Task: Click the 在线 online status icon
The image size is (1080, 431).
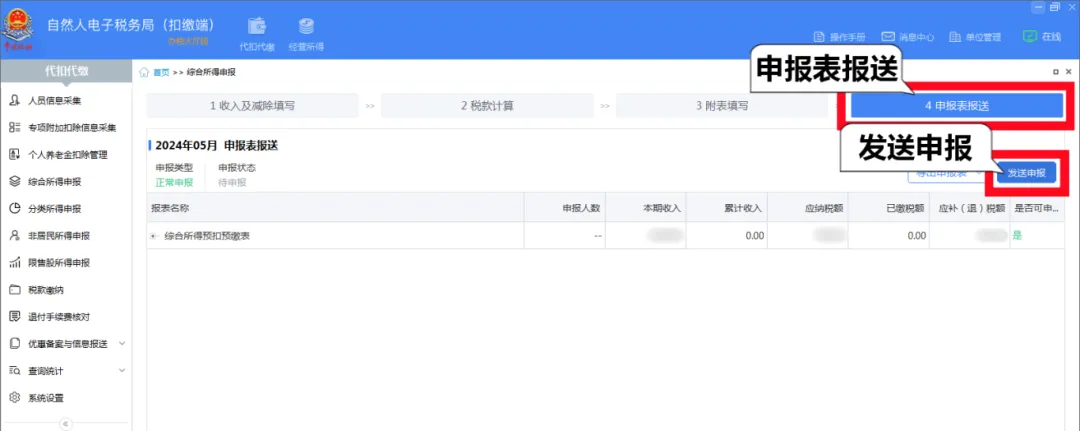Action: [x=1030, y=36]
